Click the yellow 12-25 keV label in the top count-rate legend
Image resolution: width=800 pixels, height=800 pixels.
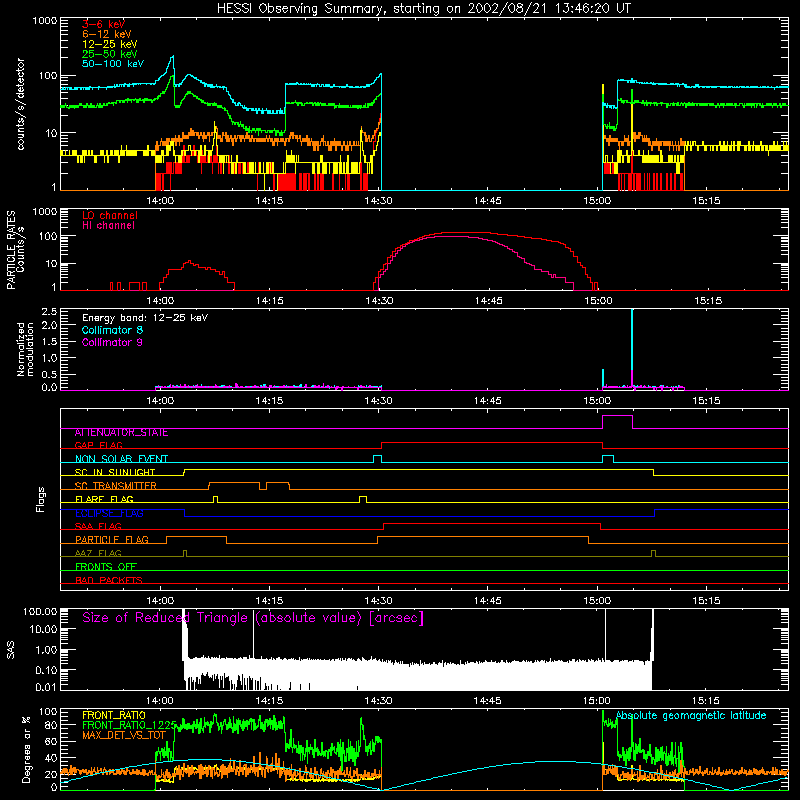[110, 44]
